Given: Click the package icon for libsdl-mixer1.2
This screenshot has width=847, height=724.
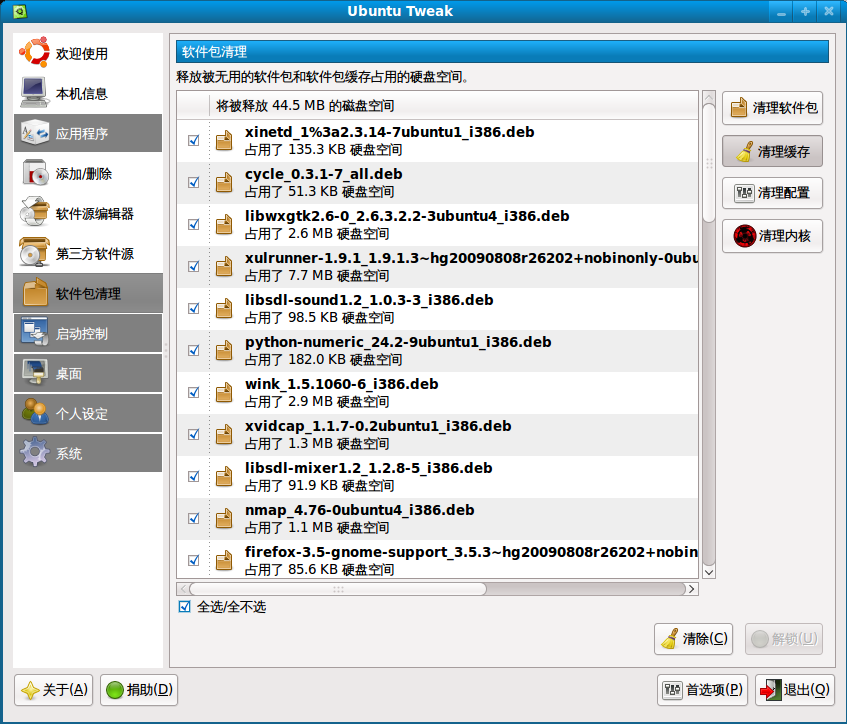Looking at the screenshot, I should pyautogui.click(x=224, y=477).
